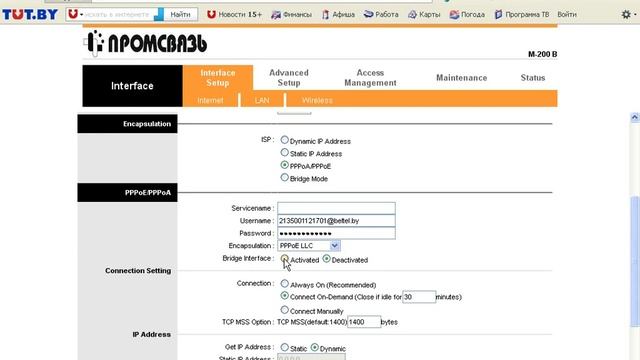Click the Username input field

tap(336, 221)
